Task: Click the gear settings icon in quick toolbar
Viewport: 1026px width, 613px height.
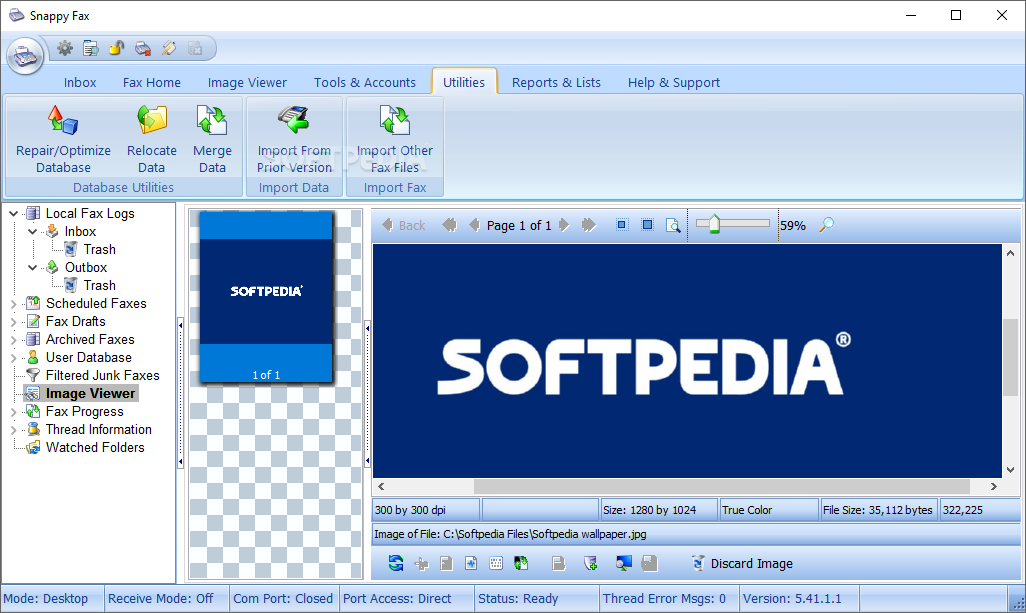Action: (65, 48)
